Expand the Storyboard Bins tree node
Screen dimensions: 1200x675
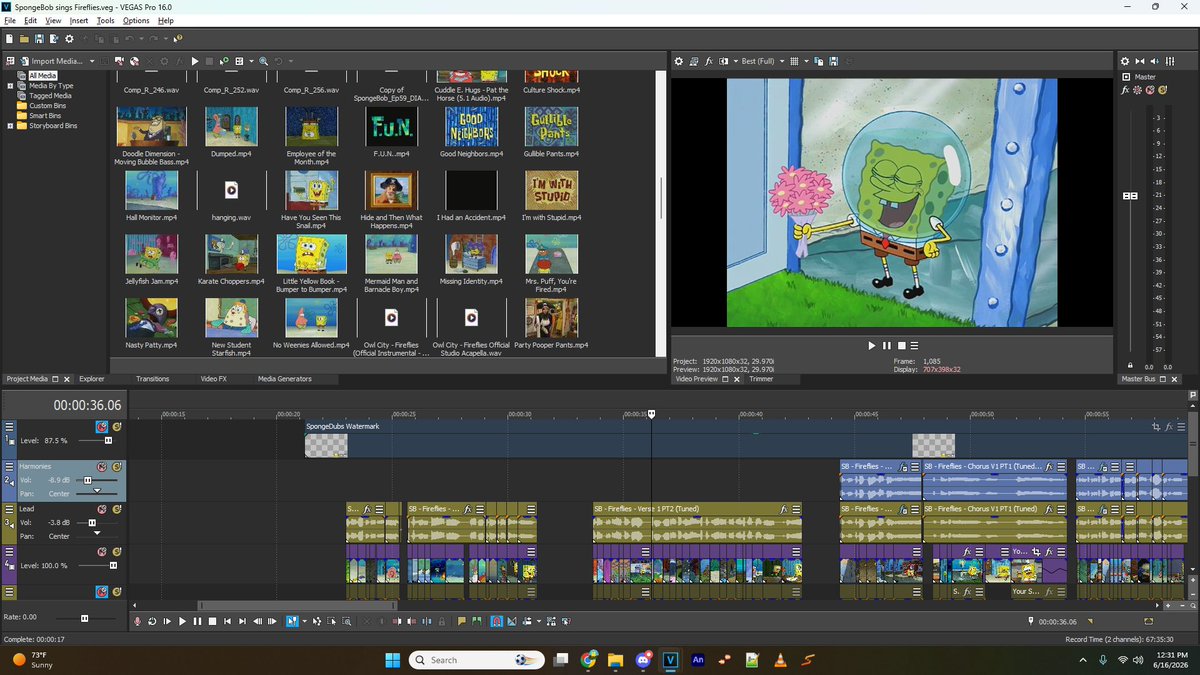pyautogui.click(x=10, y=126)
